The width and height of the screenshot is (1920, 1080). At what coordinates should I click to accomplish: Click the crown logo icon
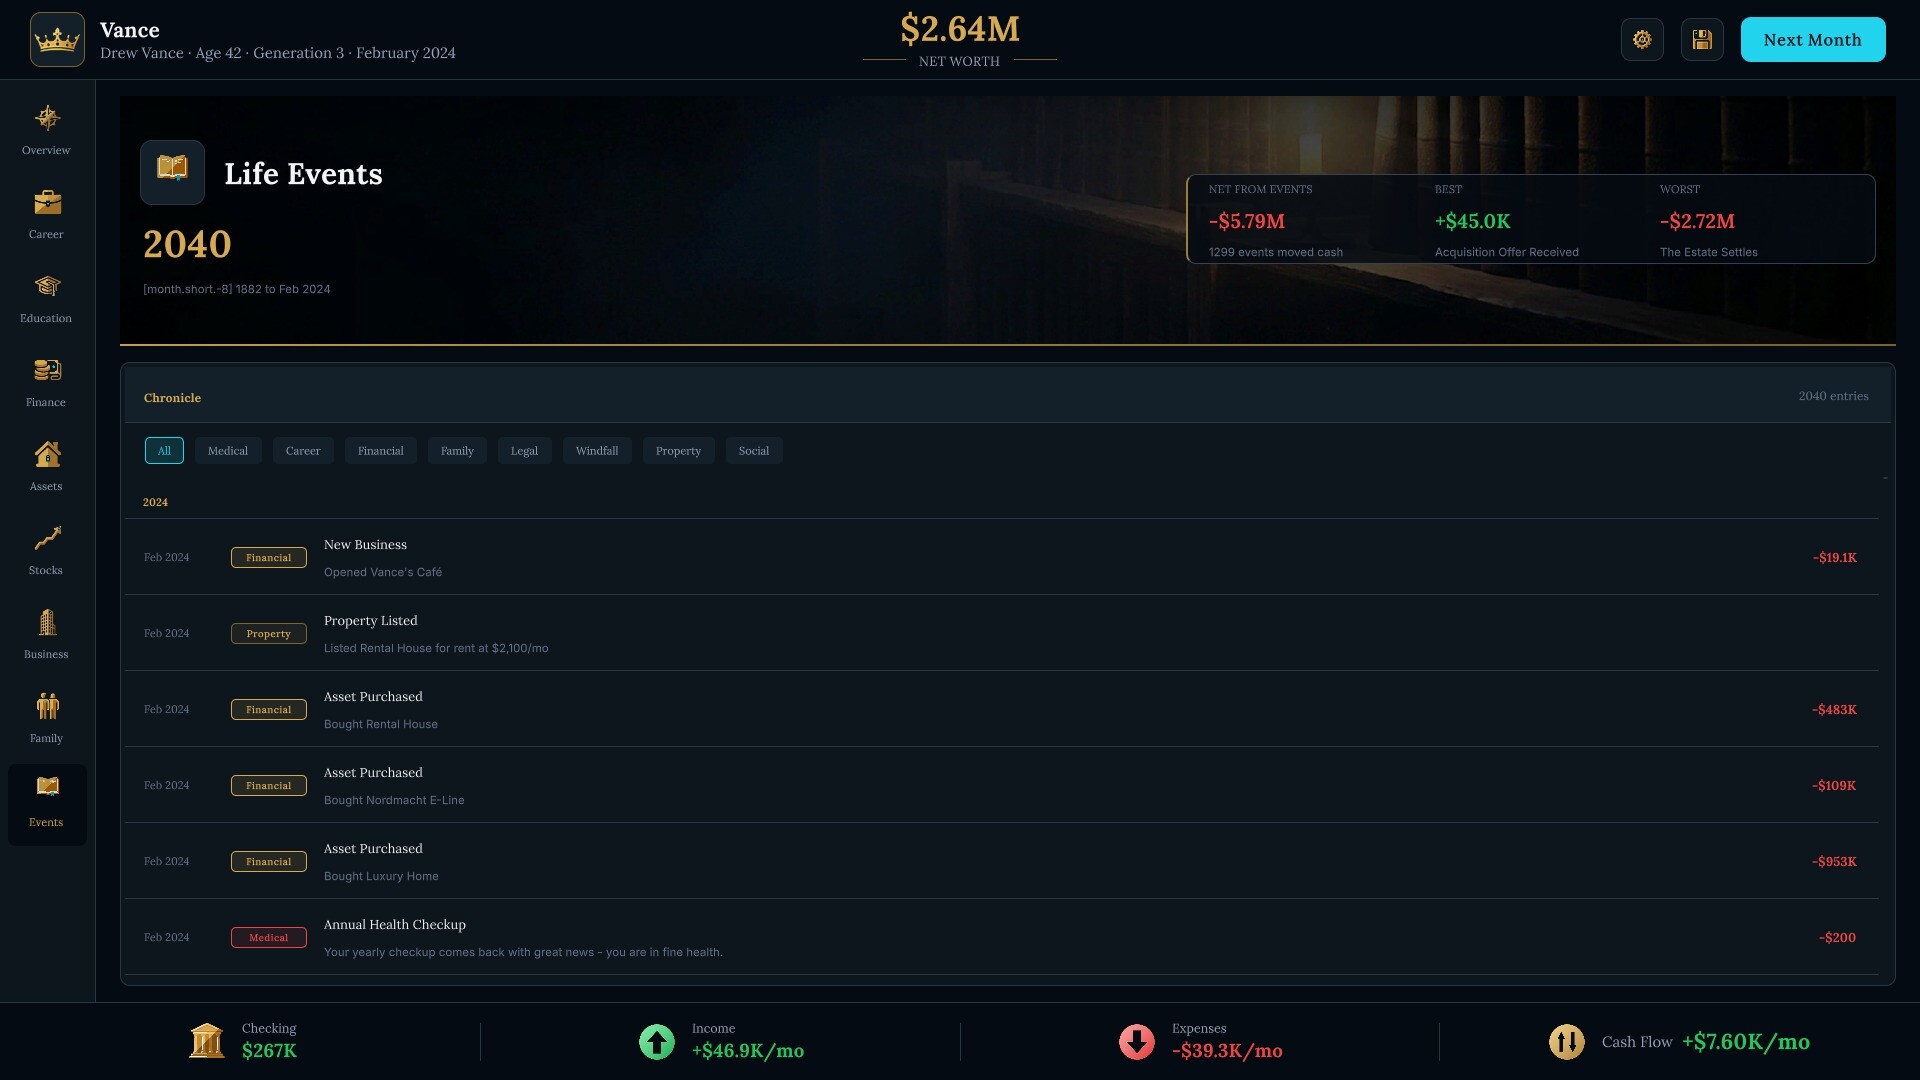coord(57,40)
